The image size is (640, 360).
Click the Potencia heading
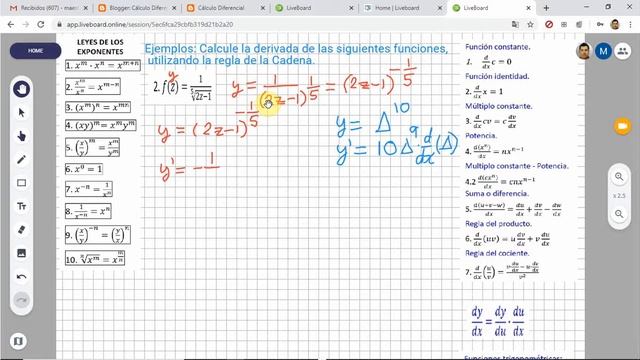[x=481, y=136]
